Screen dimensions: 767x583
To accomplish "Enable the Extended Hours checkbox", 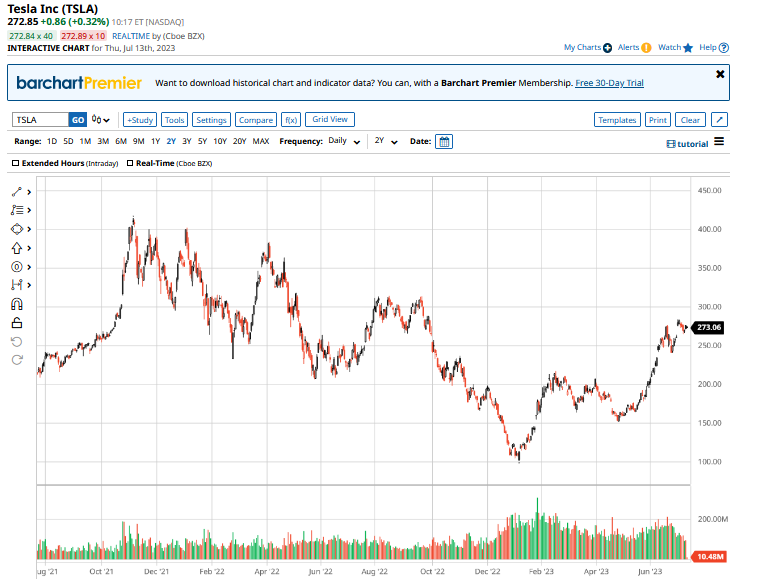I will (x=15, y=163).
